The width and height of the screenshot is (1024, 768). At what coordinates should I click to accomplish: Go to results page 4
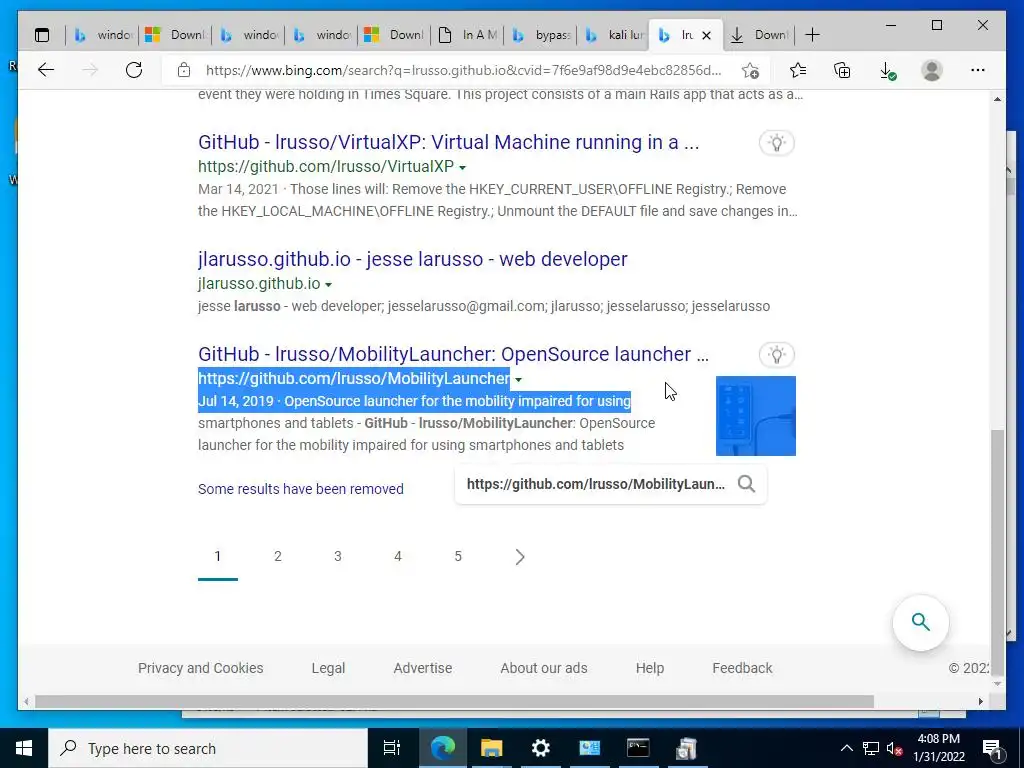pyautogui.click(x=398, y=556)
